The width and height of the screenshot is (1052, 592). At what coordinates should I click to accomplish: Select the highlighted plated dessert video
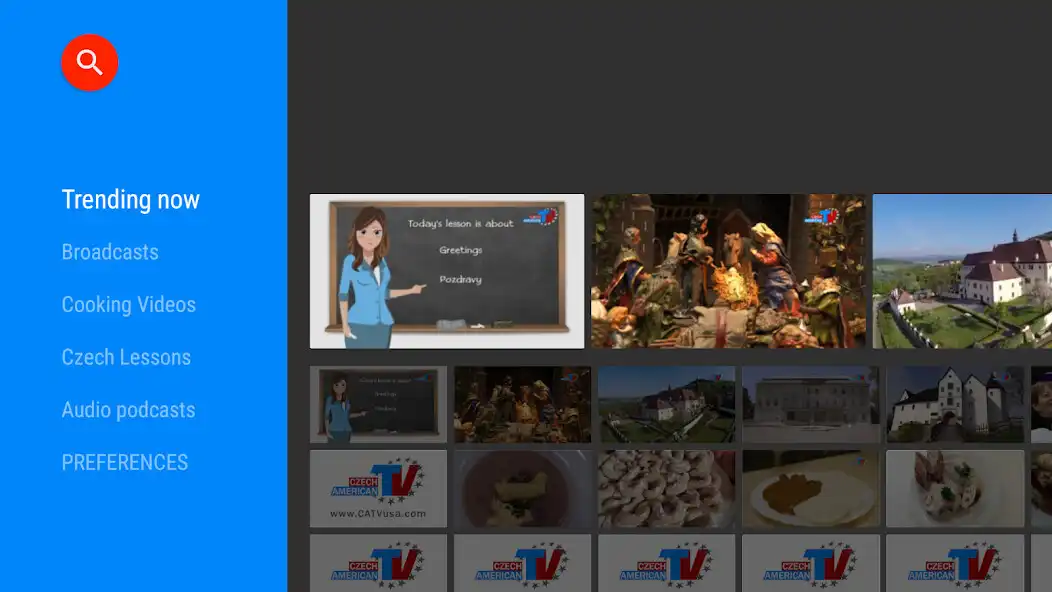click(955, 488)
